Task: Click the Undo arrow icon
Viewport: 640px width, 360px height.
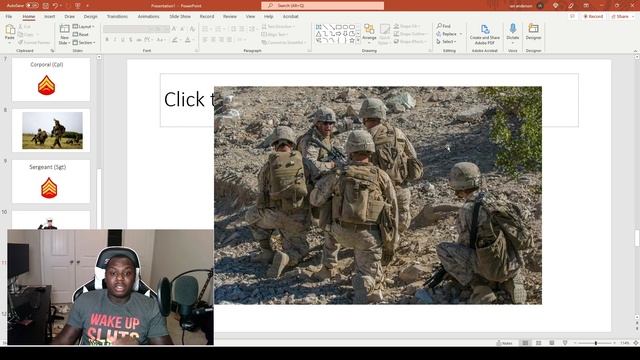Action: 55,6
